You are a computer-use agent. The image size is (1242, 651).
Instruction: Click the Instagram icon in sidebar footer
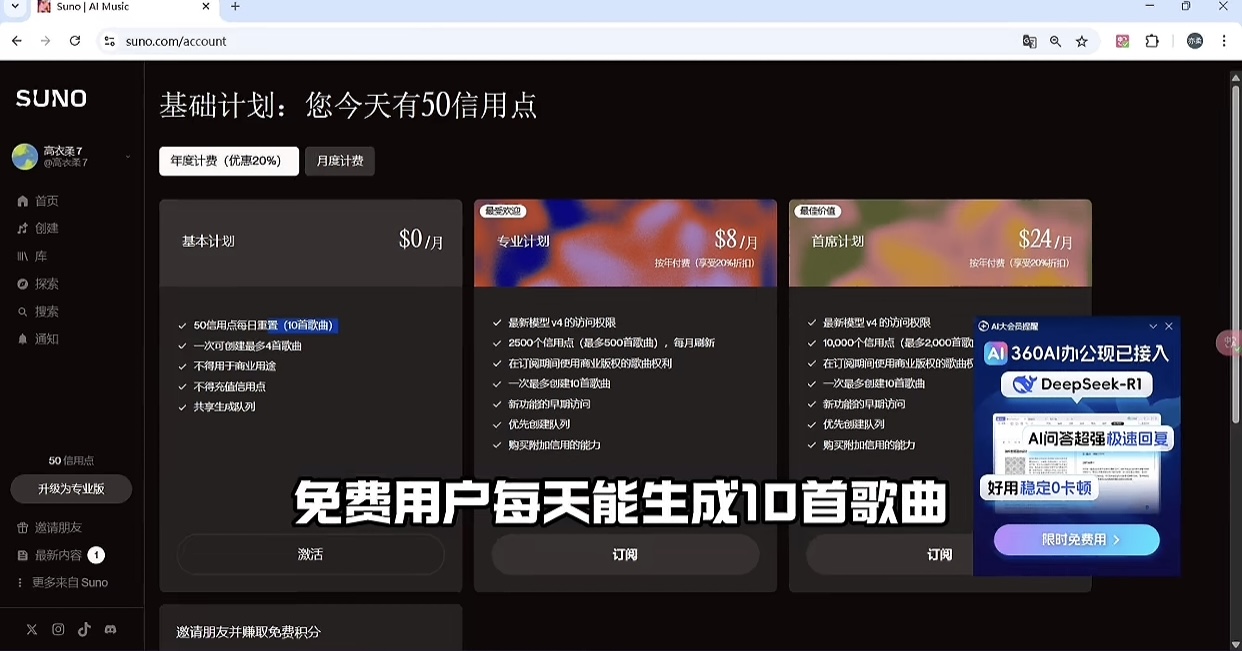[58, 629]
